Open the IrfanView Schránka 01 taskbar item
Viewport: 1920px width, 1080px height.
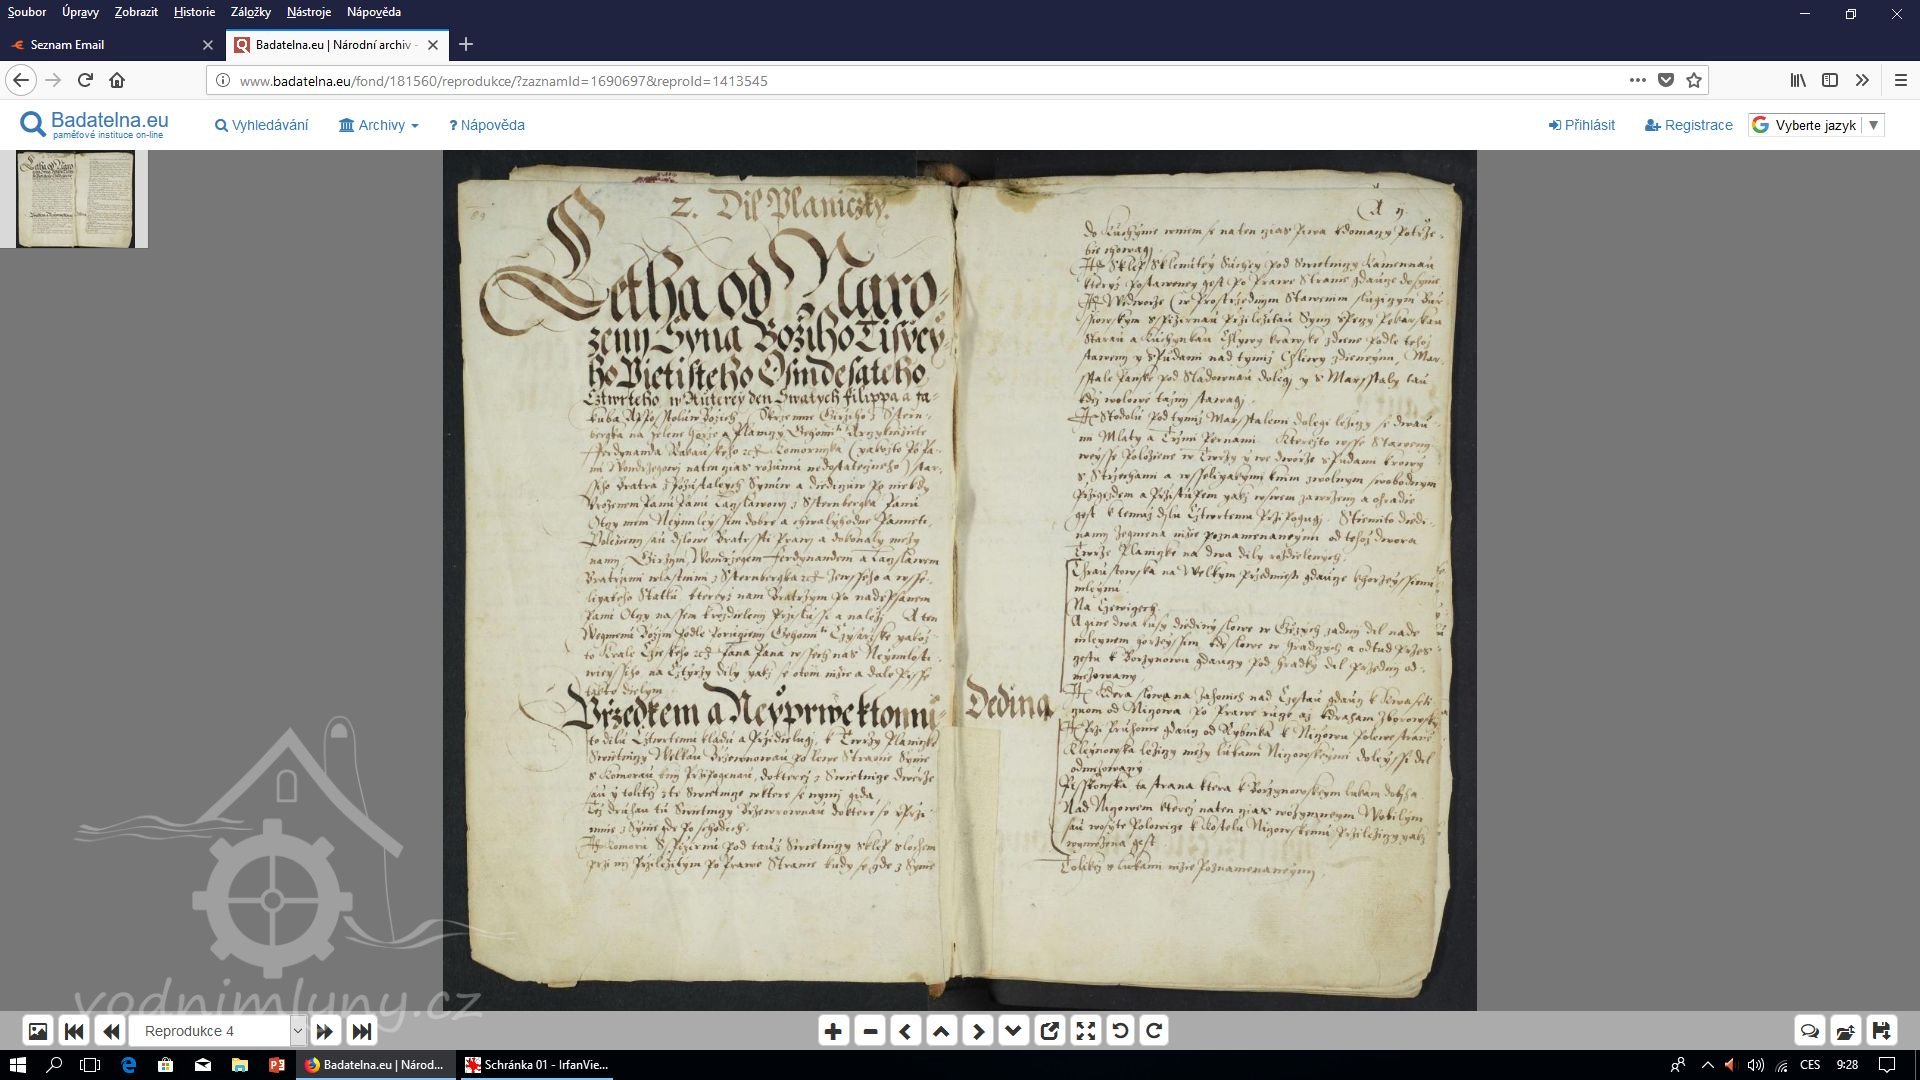tap(537, 1065)
